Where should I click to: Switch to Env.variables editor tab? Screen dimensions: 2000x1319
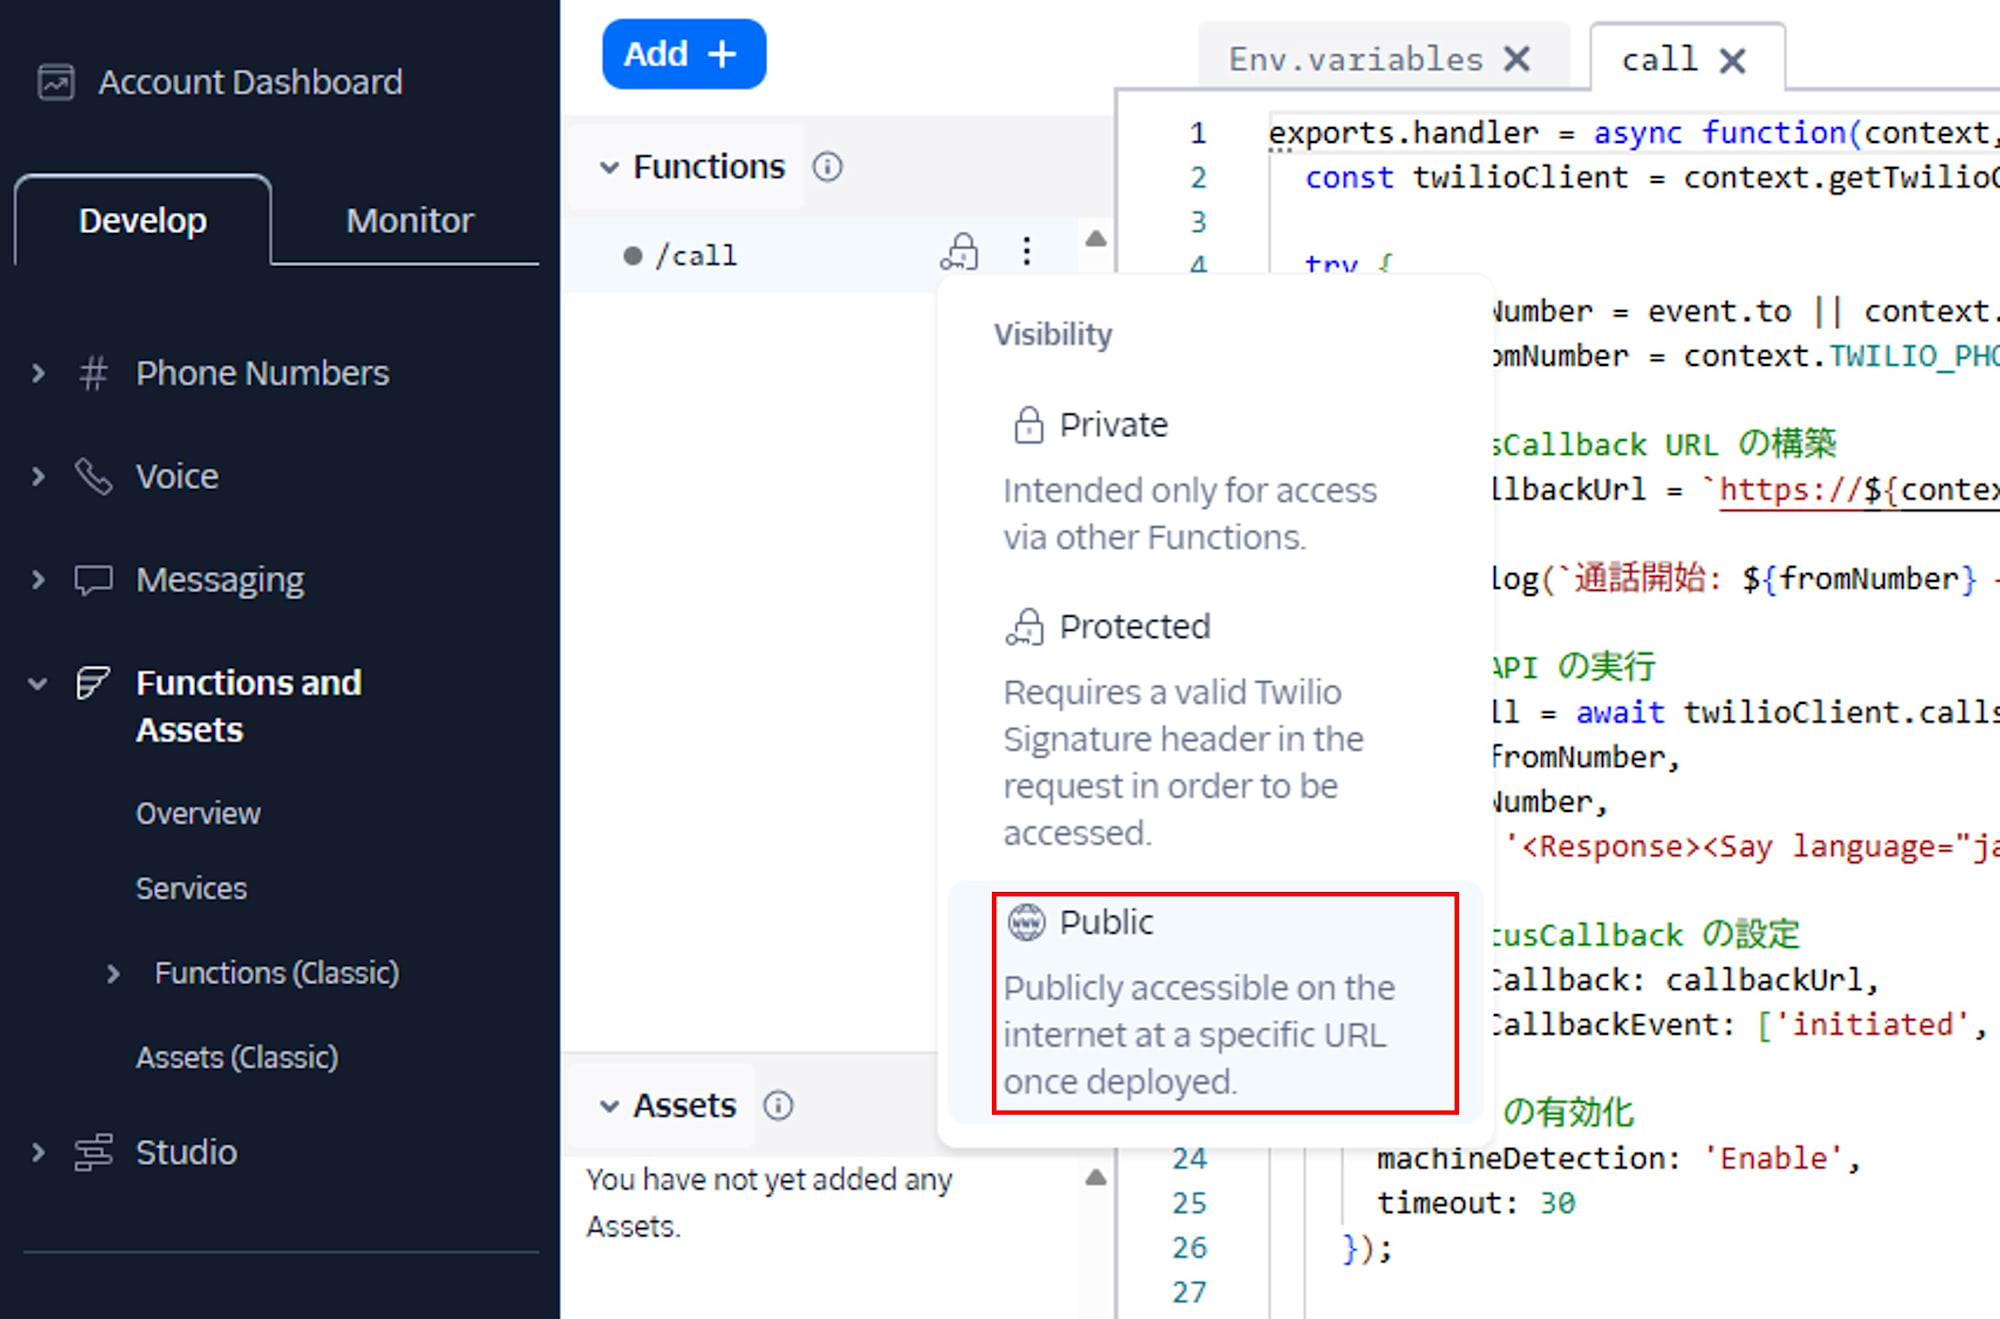[1355, 60]
